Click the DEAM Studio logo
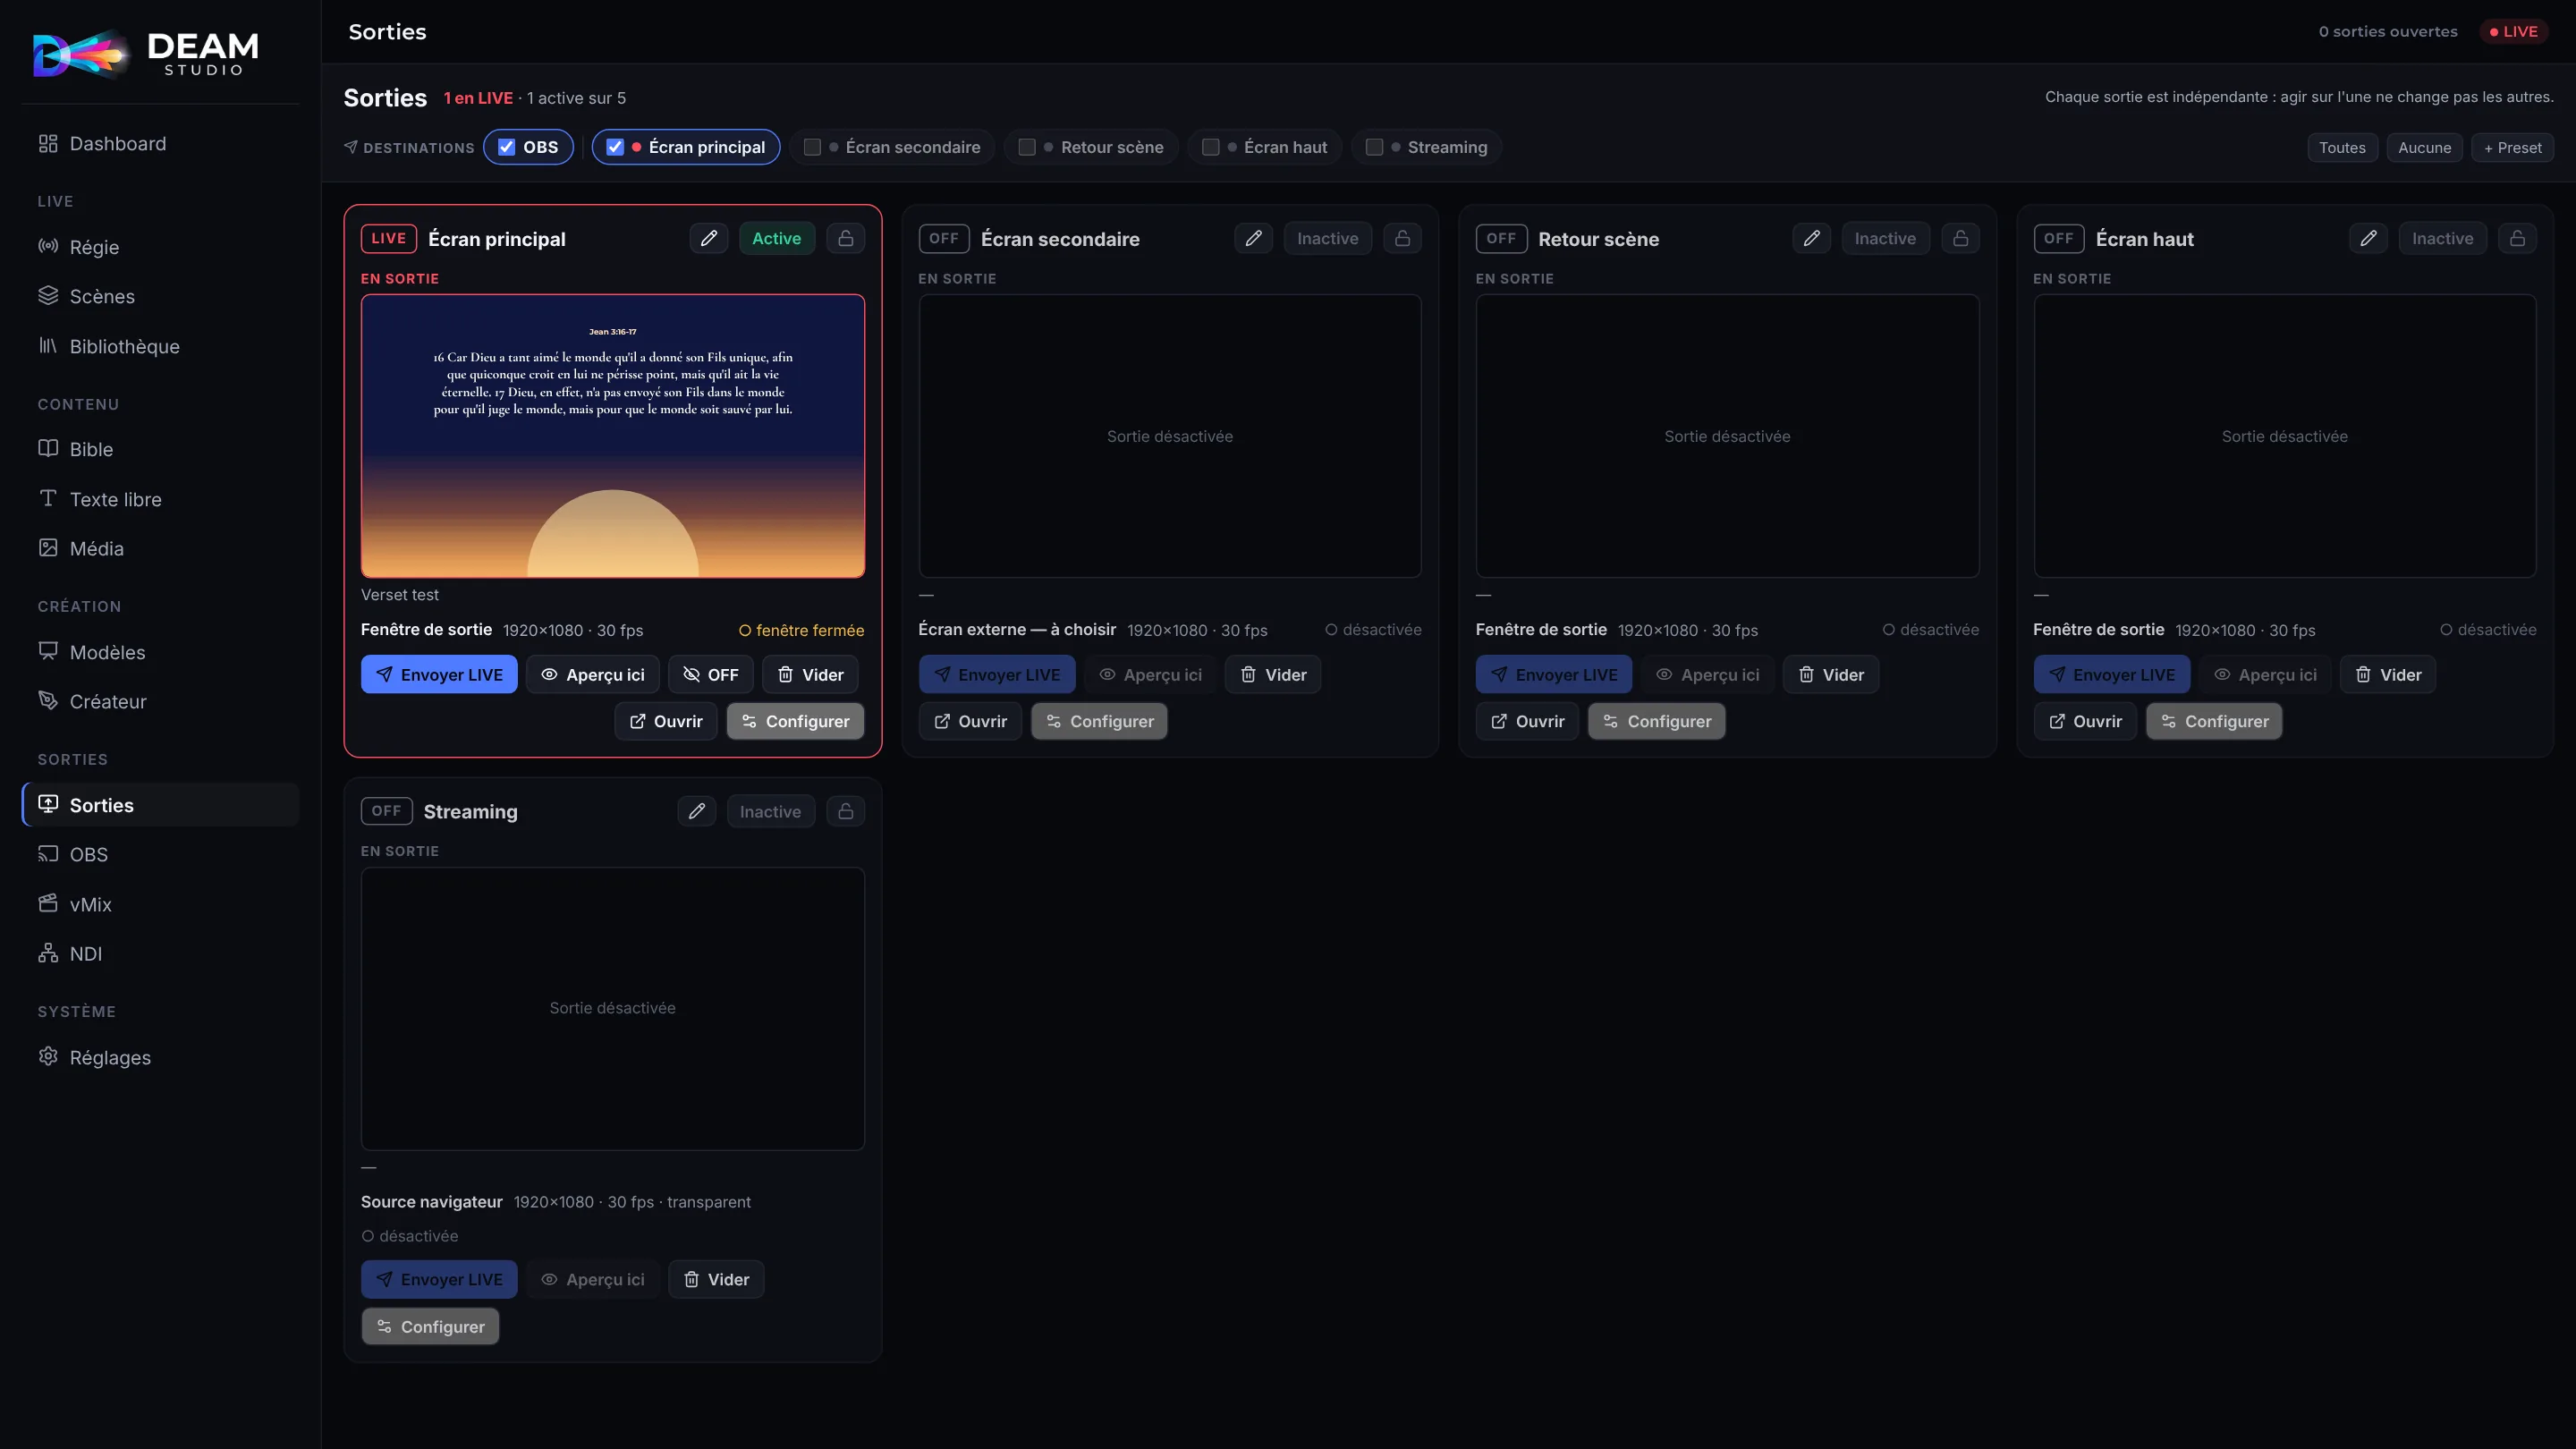2576x1449 pixels. click(147, 52)
